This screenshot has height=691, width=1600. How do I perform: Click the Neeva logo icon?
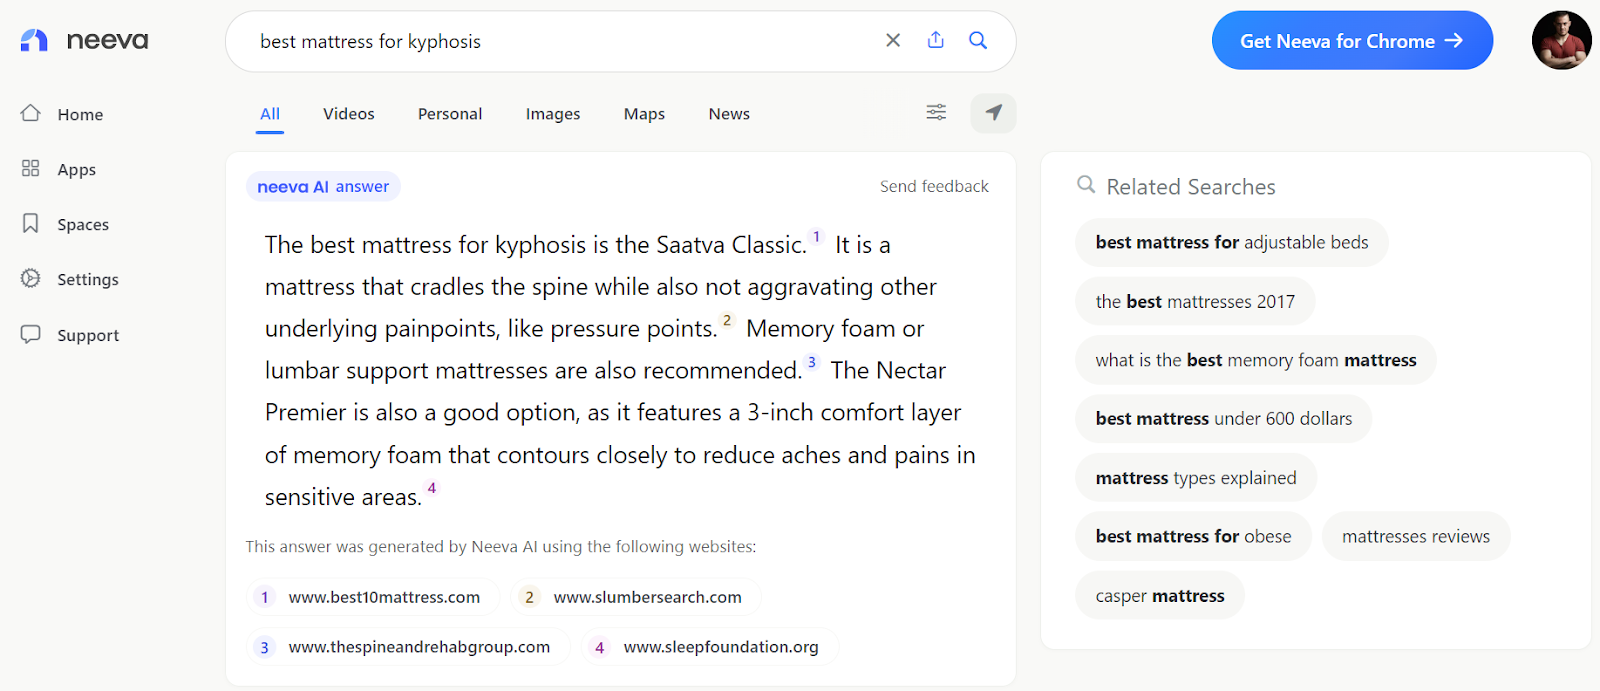34,40
